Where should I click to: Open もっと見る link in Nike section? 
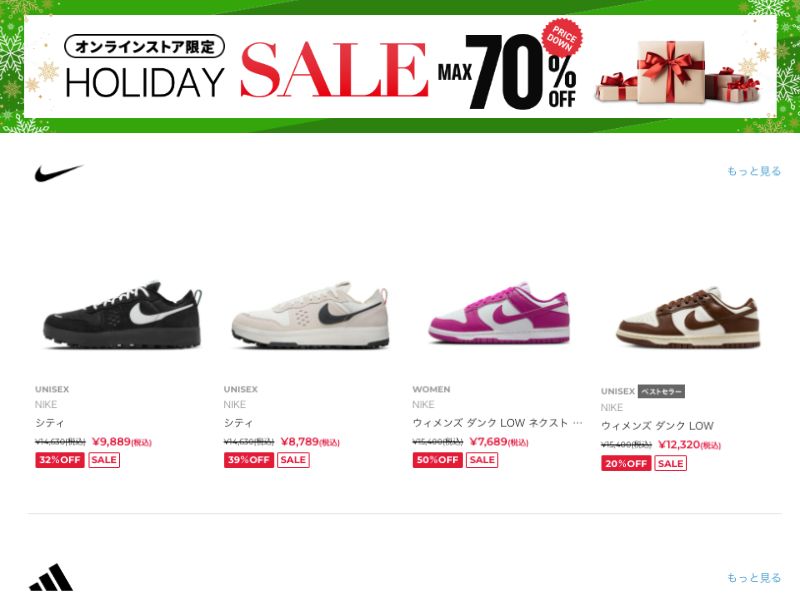pyautogui.click(x=754, y=171)
